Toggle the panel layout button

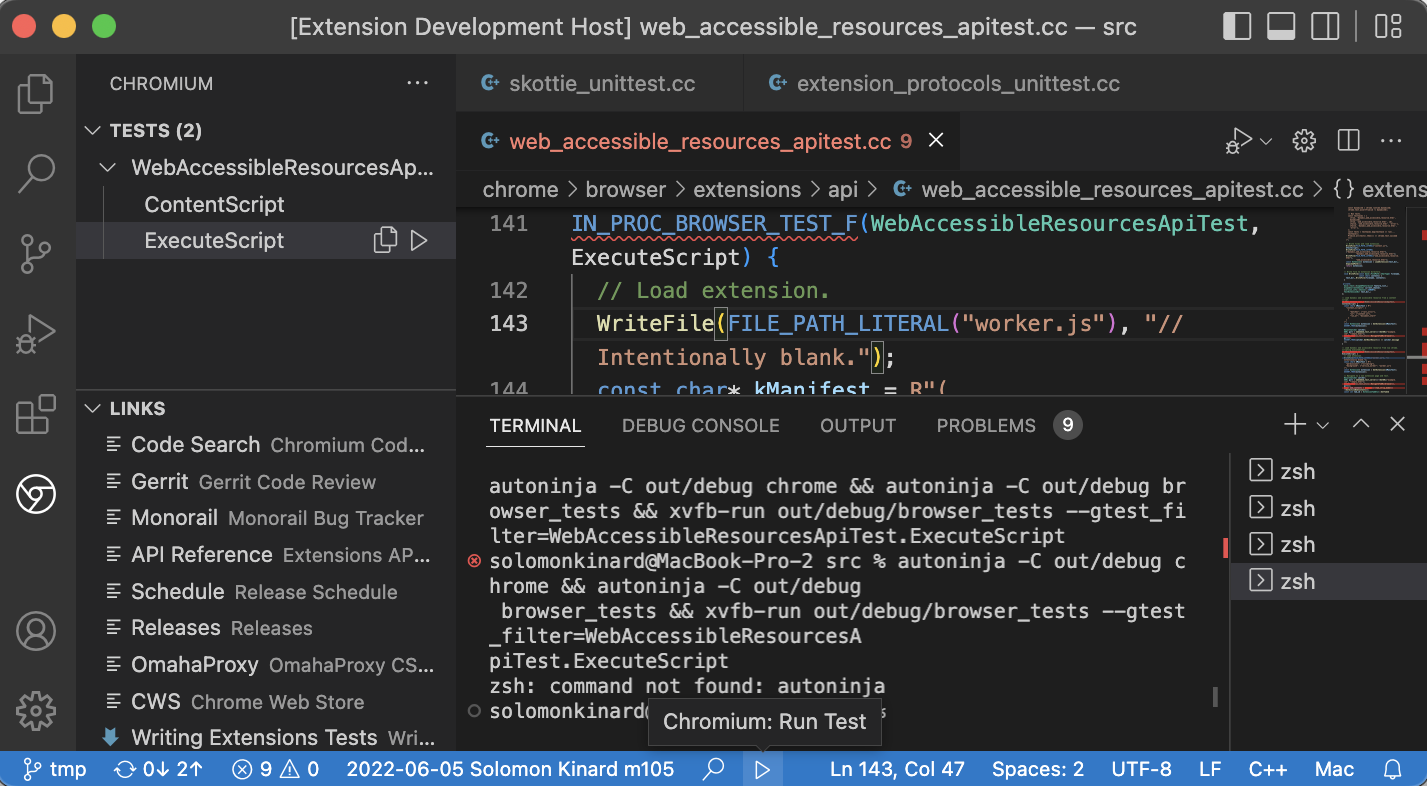pos(1281,26)
